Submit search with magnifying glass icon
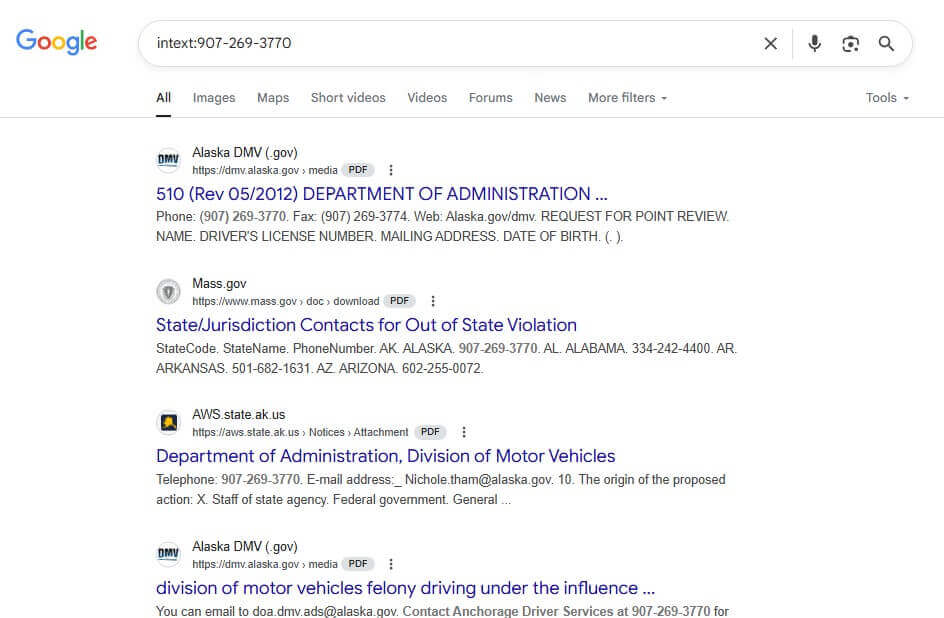Viewport: 944px width, 618px height. (886, 43)
